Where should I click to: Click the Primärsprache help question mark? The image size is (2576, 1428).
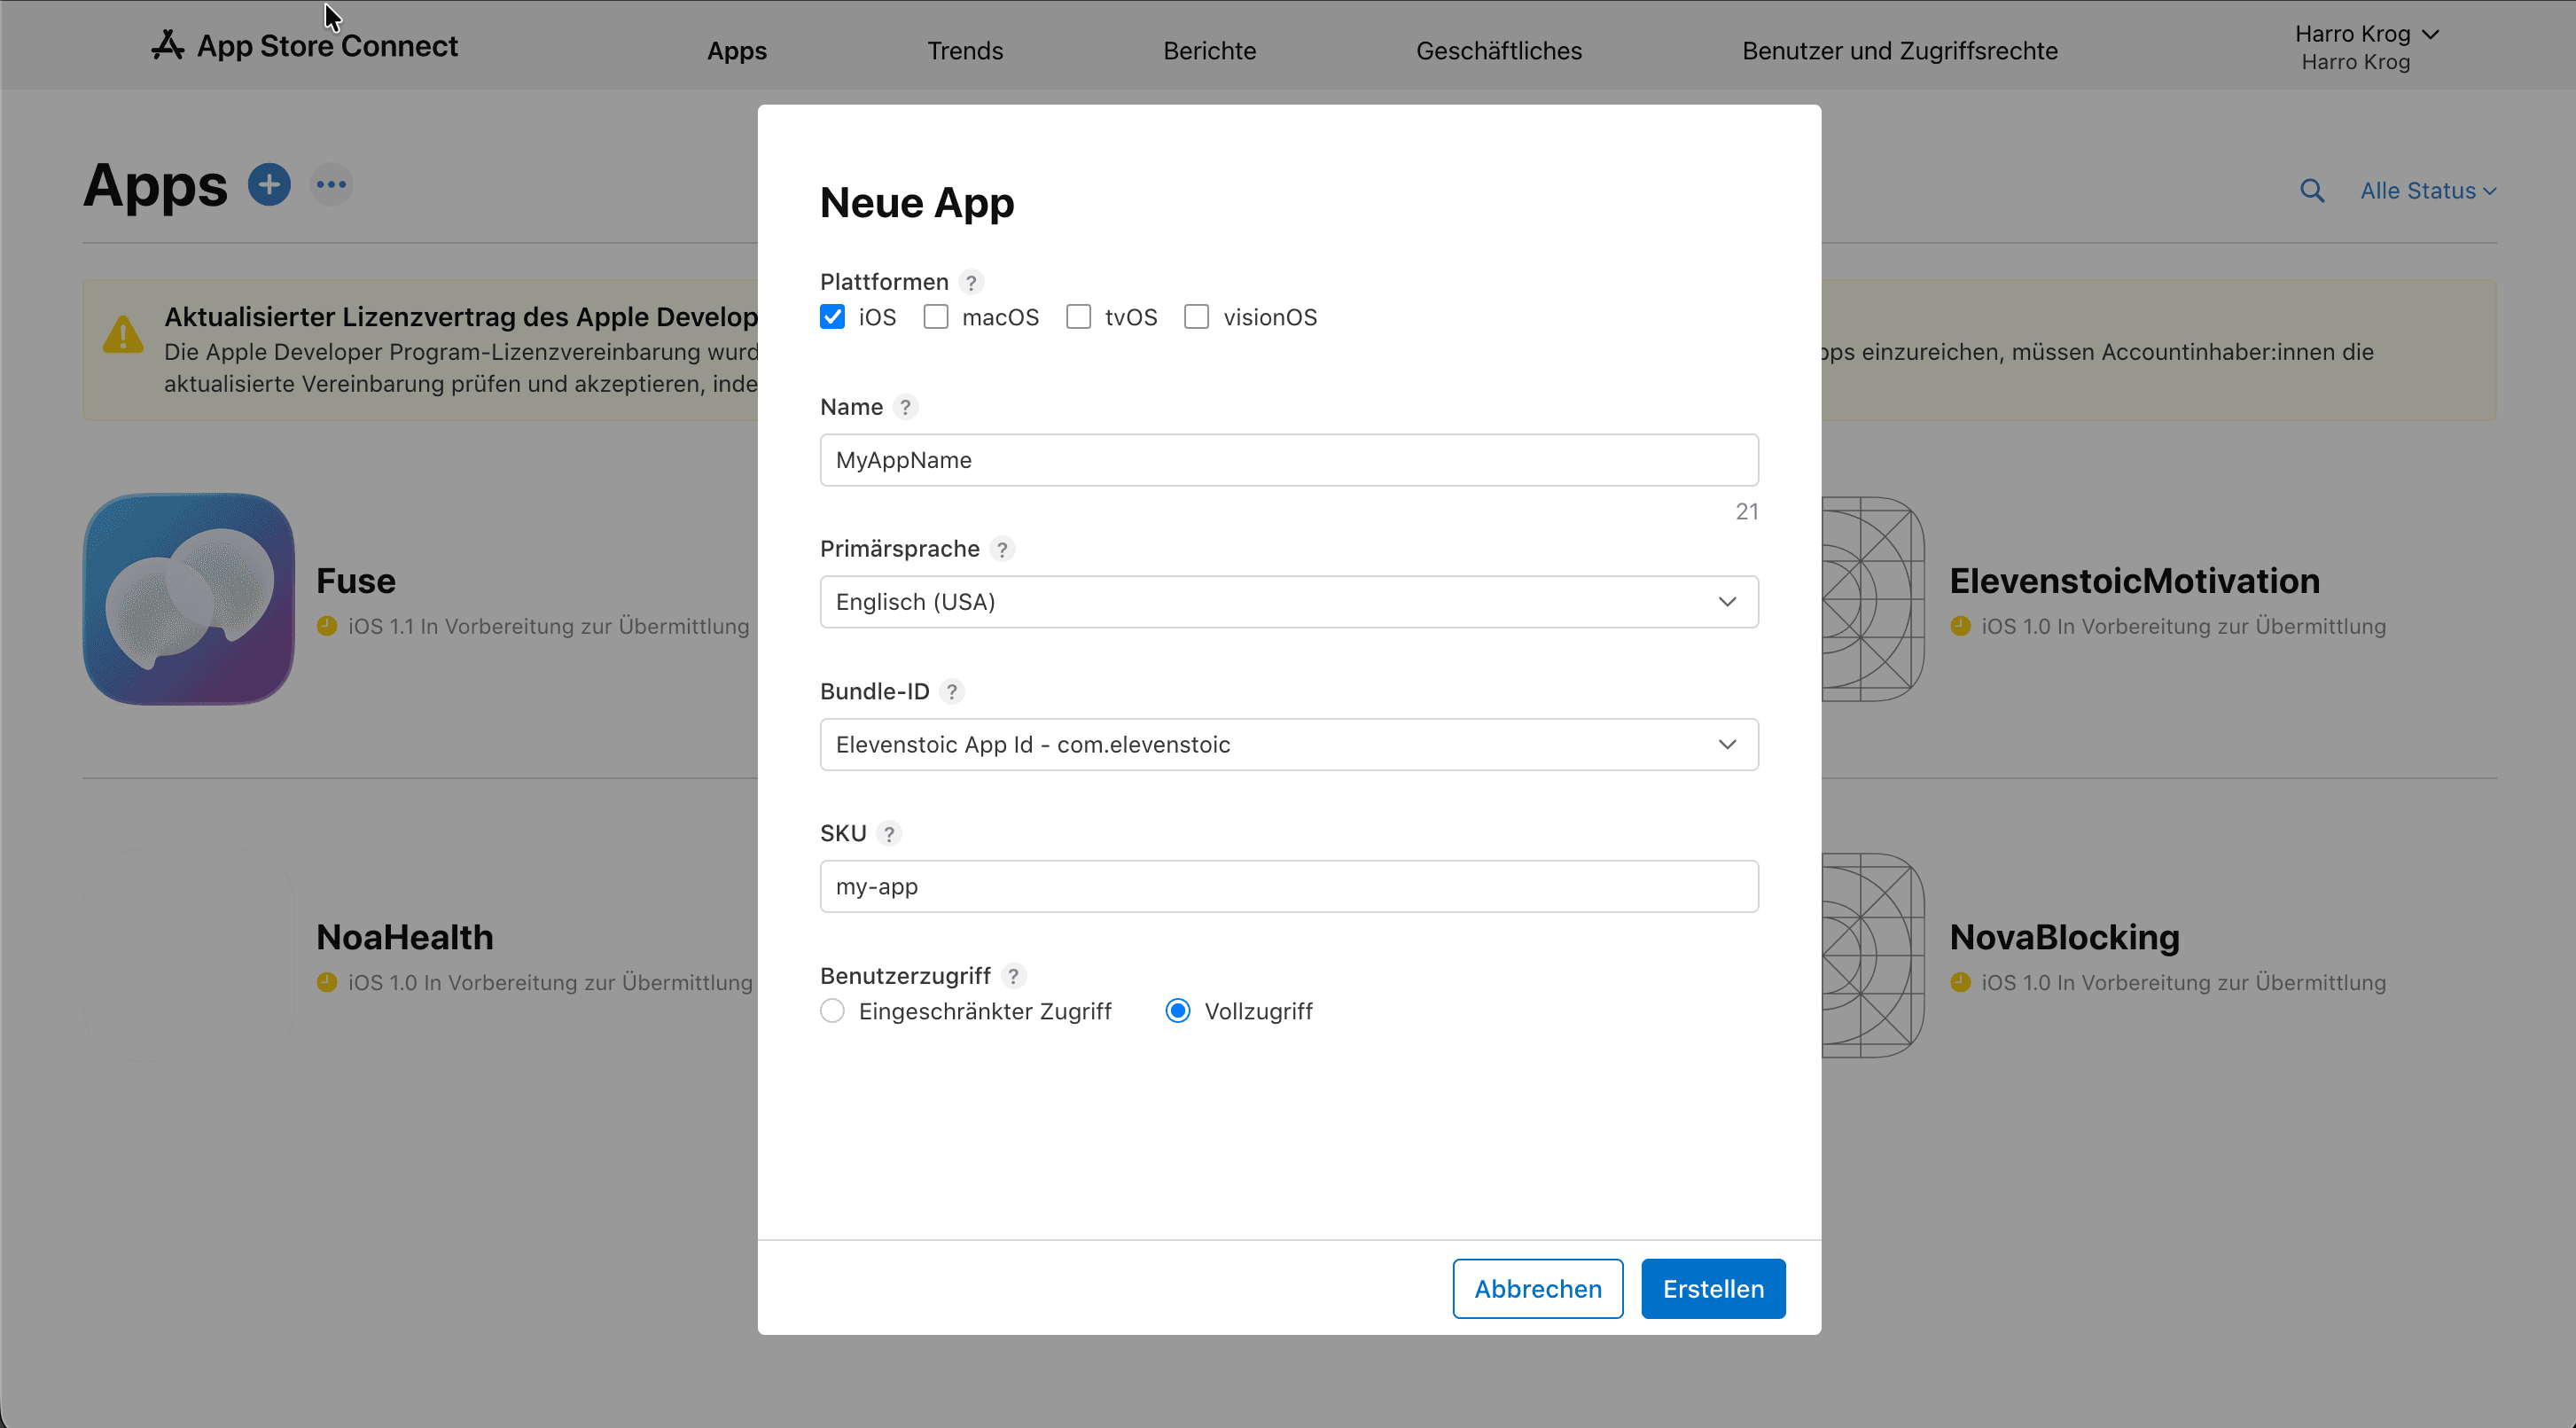click(1002, 549)
